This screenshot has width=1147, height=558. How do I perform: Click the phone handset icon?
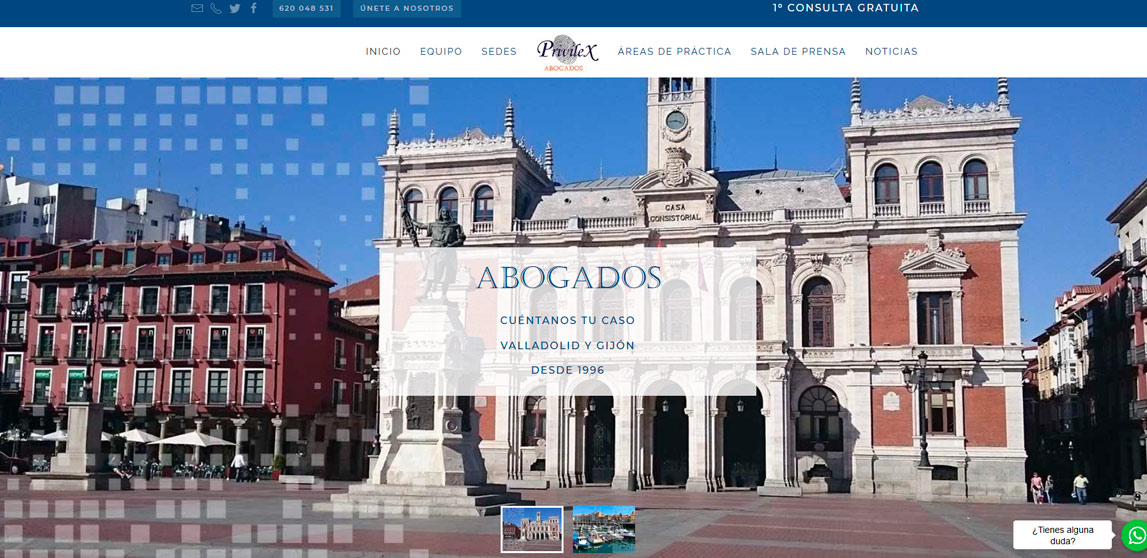(x=216, y=8)
